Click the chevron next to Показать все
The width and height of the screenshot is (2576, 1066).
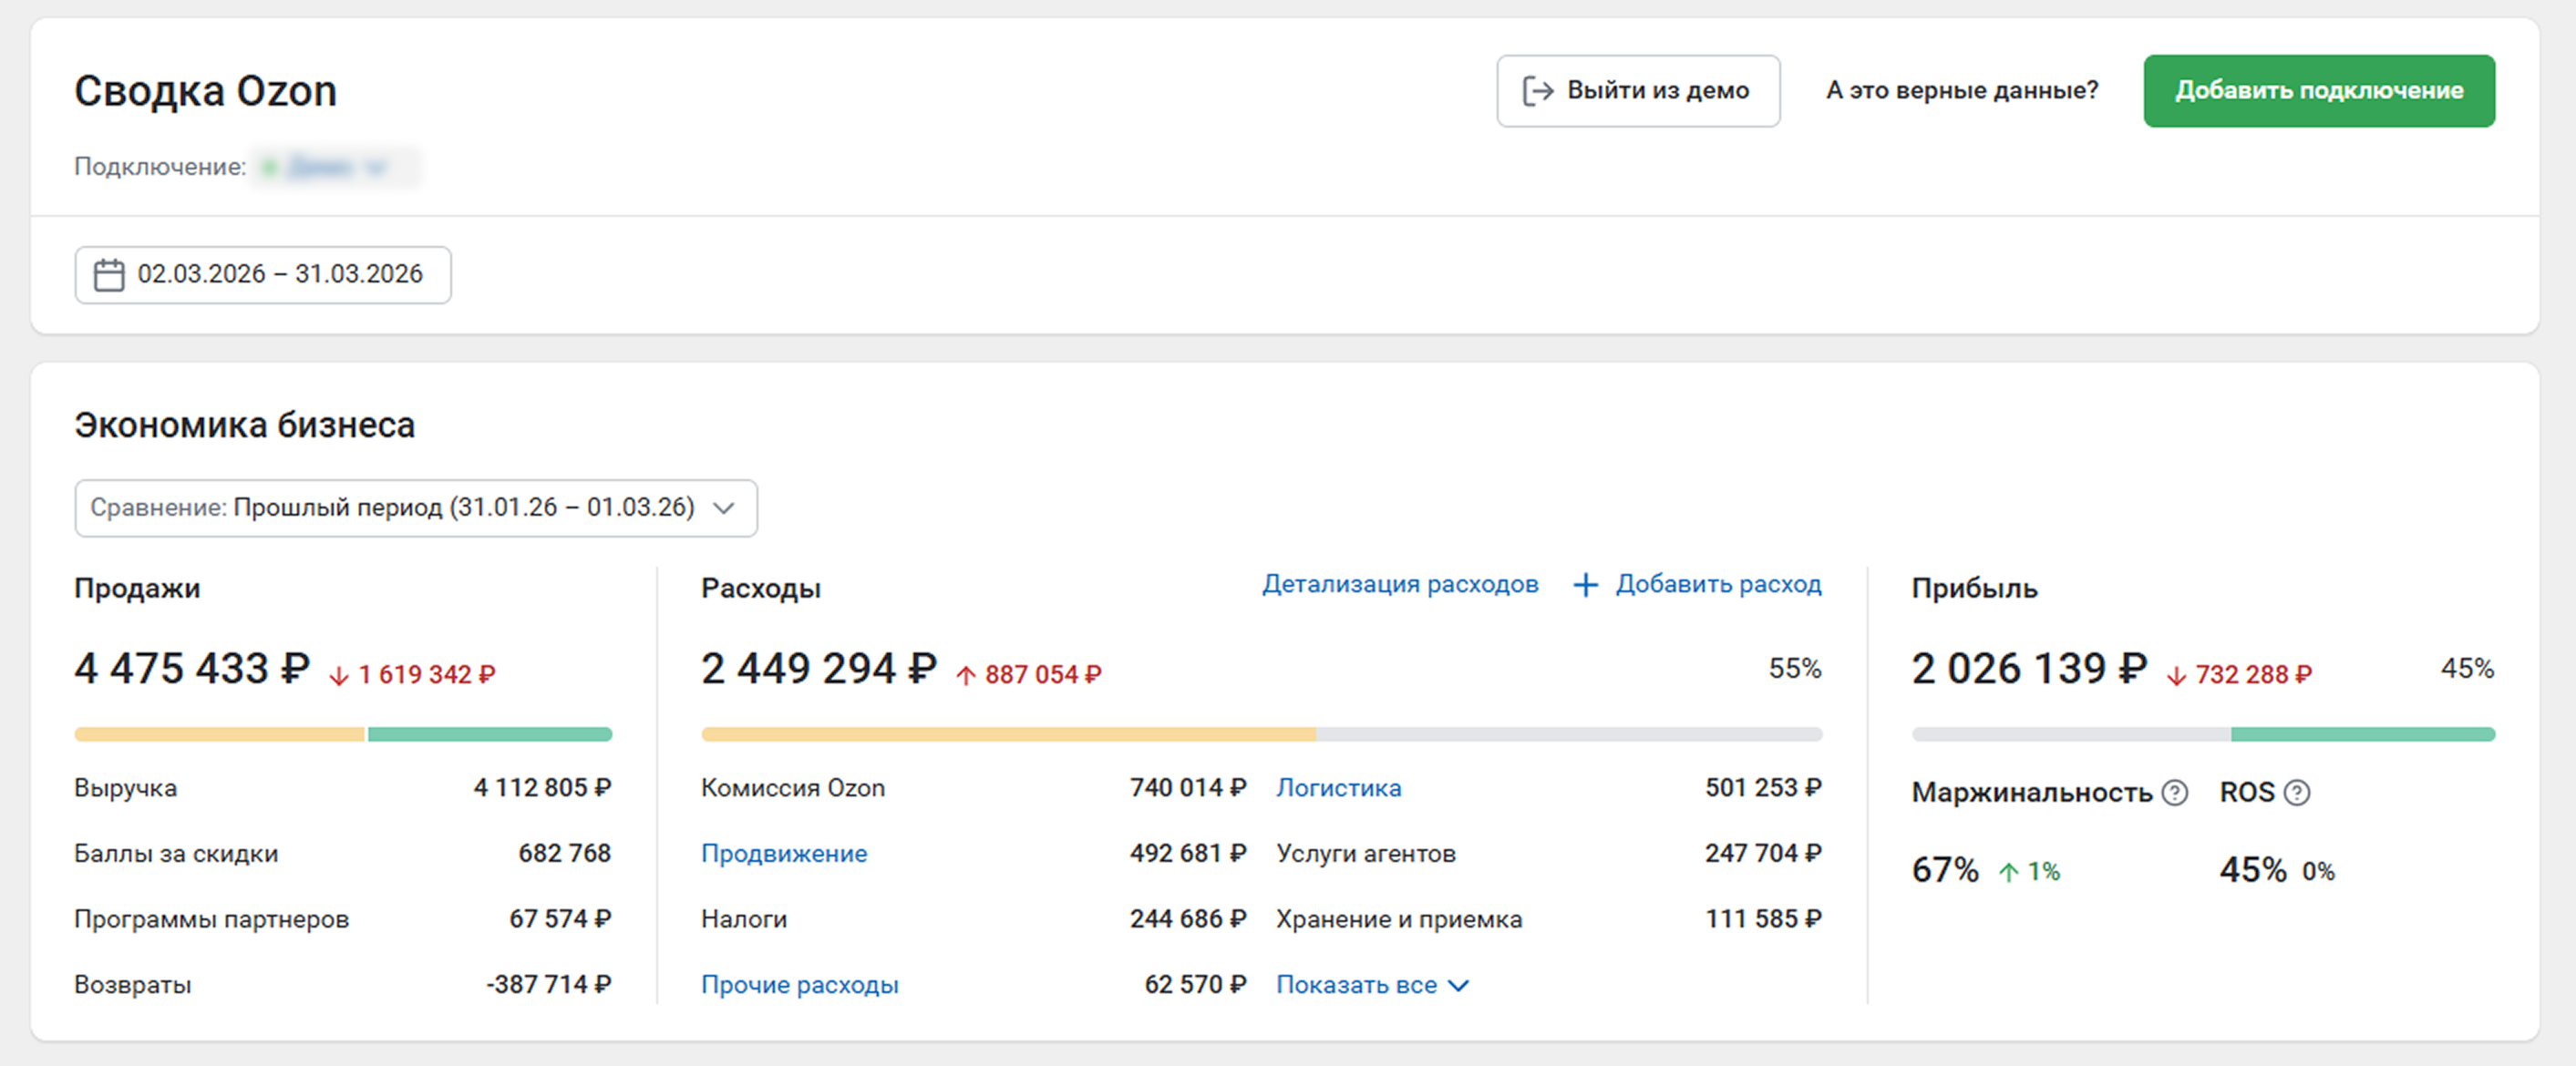coord(1459,986)
